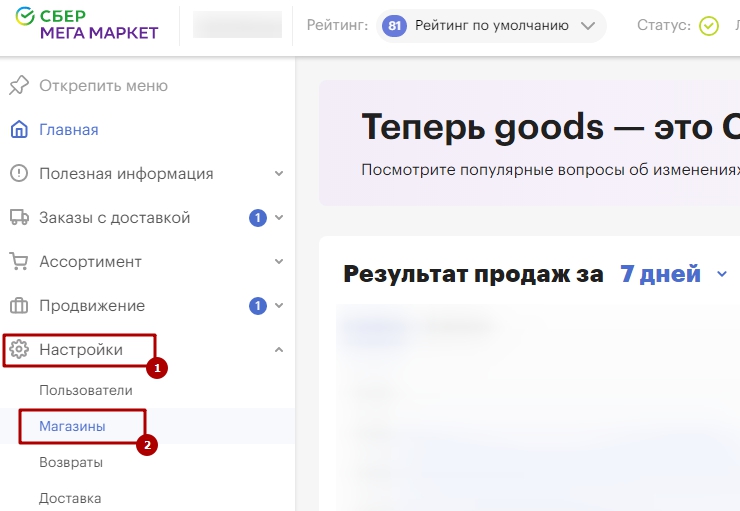Image resolution: width=740 pixels, height=511 pixels.
Task: Select the Магазины submenu
Action: click(72, 426)
